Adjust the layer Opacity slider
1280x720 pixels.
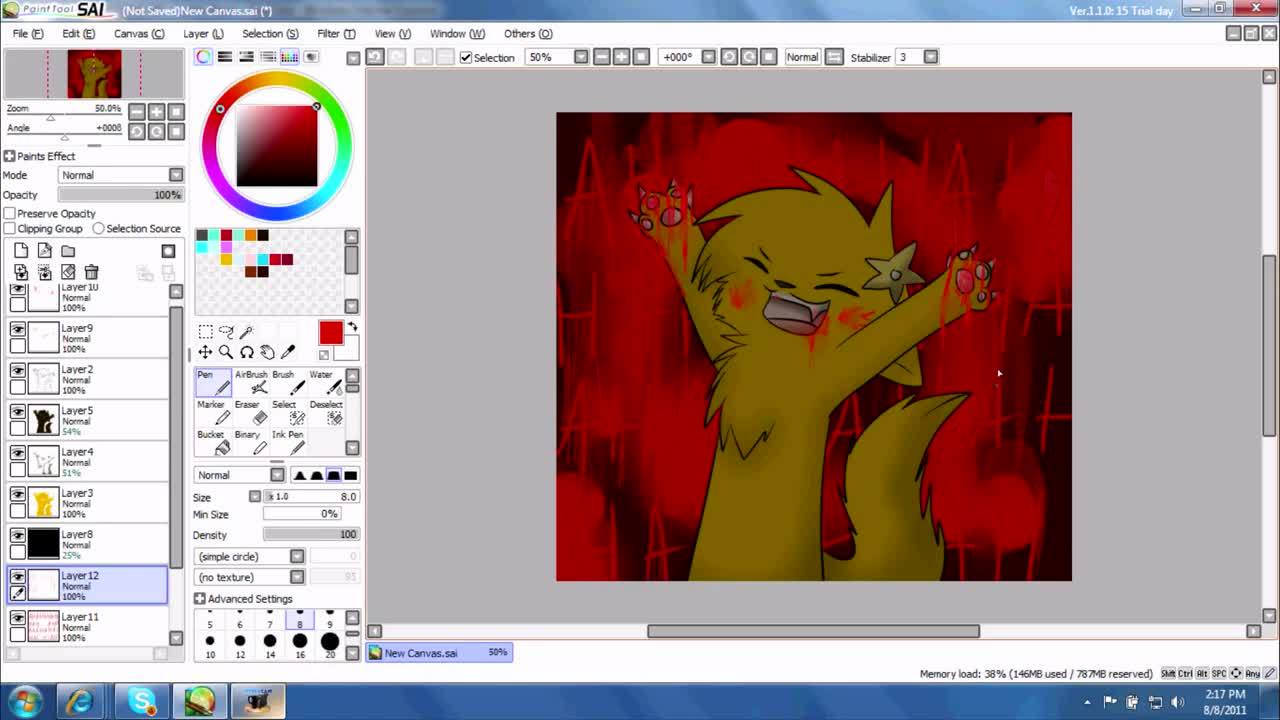[120, 195]
